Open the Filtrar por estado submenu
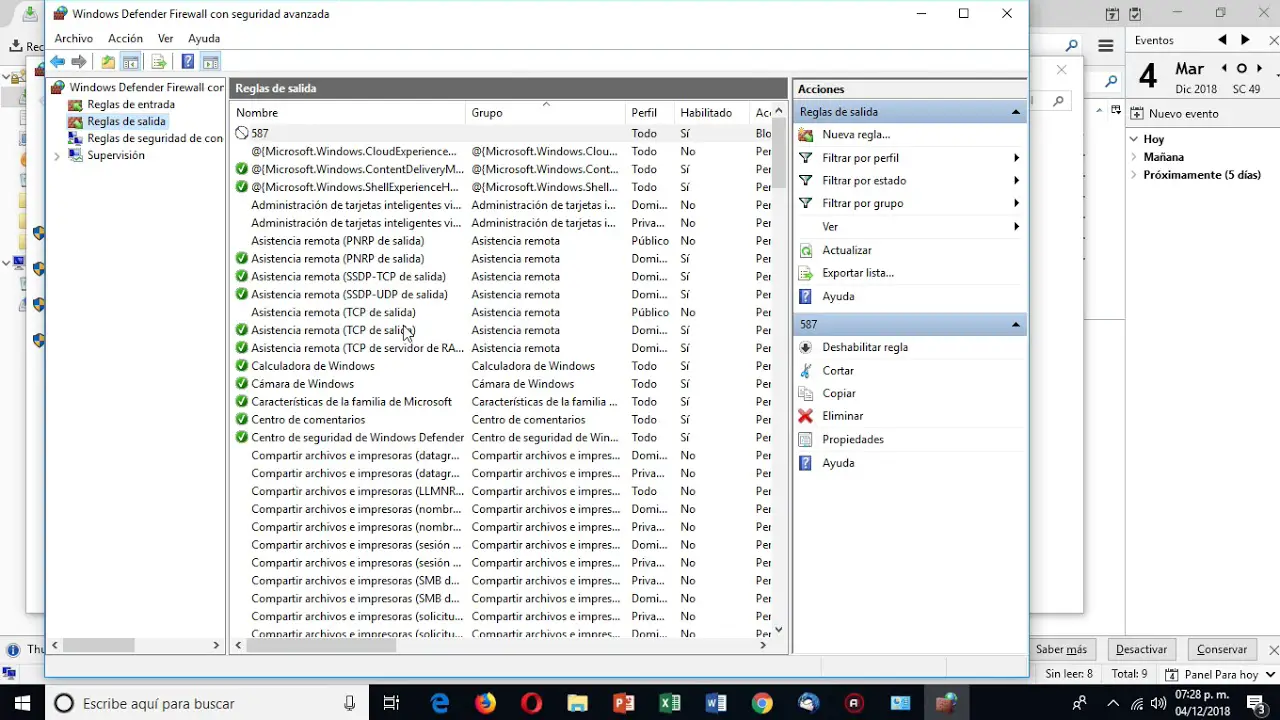 point(910,181)
